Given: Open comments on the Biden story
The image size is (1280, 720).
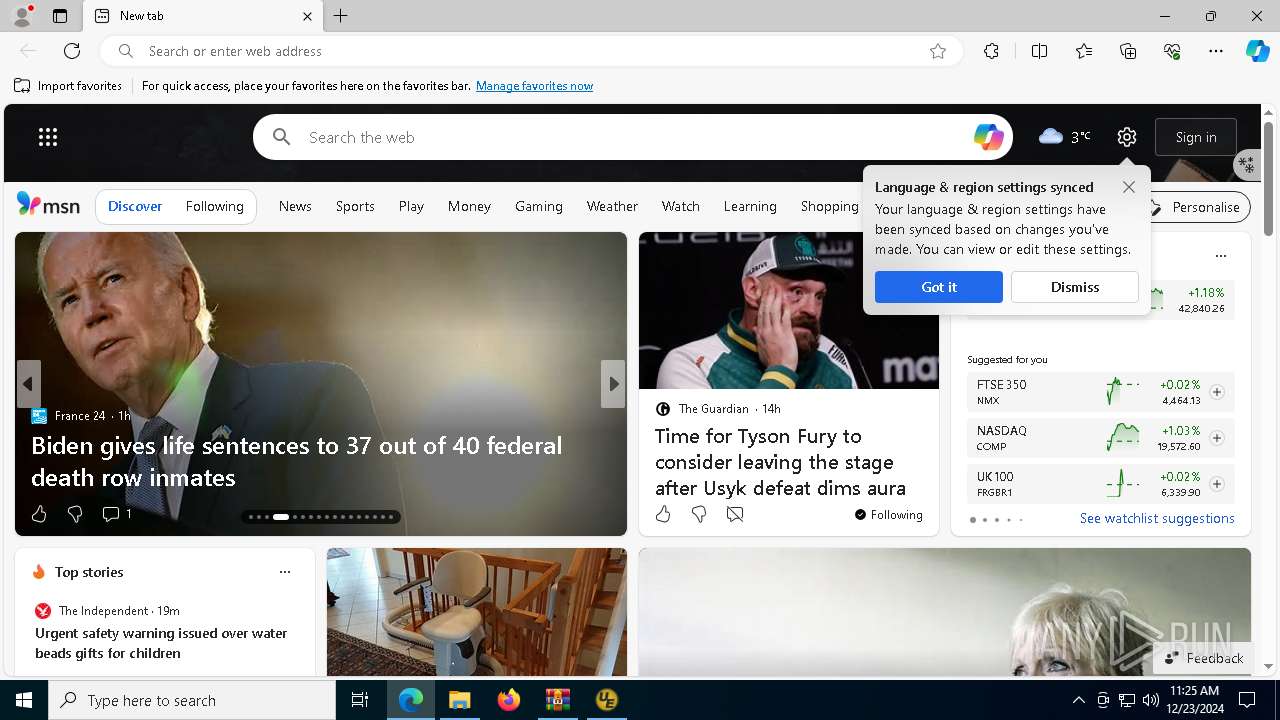Looking at the screenshot, I should tap(117, 514).
